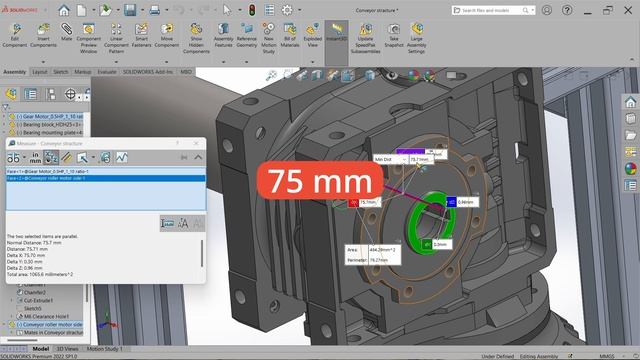This screenshot has height=360, width=640.
Task: Open the ConfigurationManager tab icon
Action: (x=51, y=94)
